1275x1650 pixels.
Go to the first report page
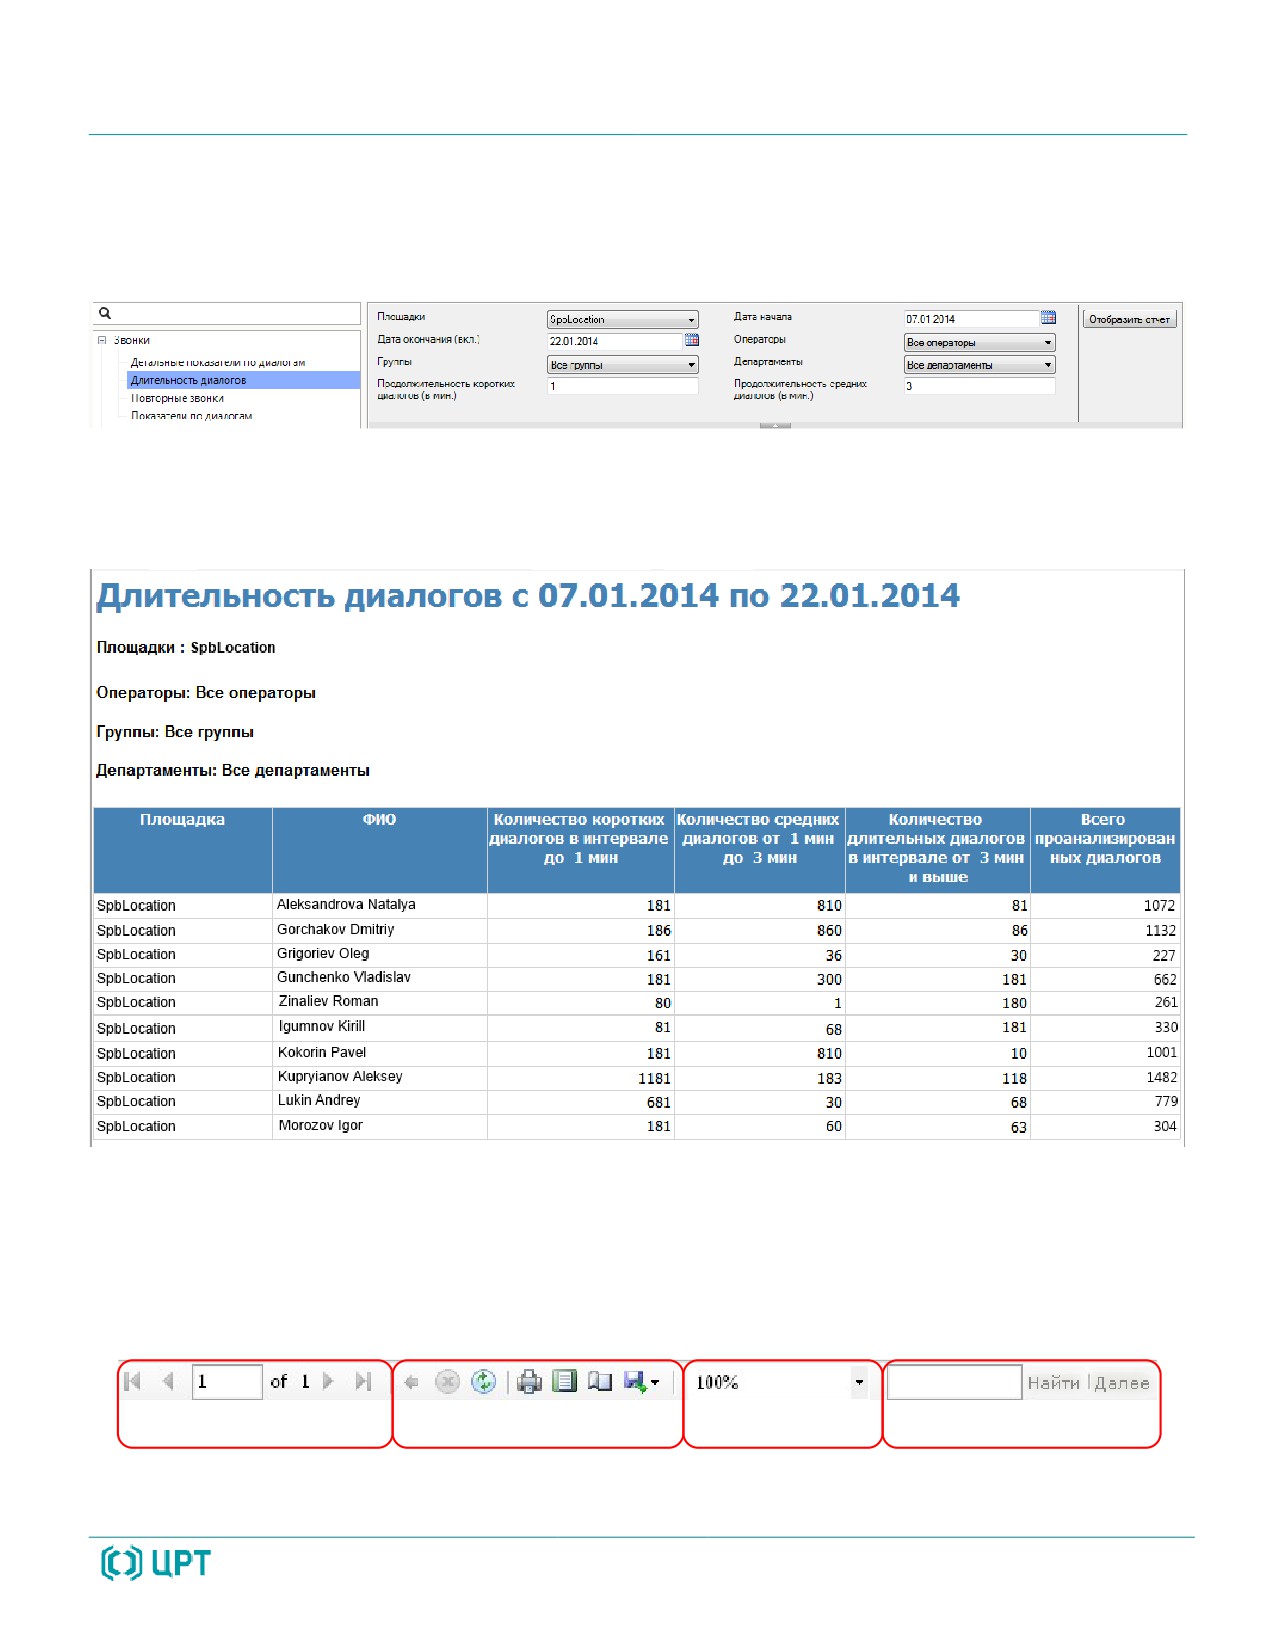click(132, 1381)
